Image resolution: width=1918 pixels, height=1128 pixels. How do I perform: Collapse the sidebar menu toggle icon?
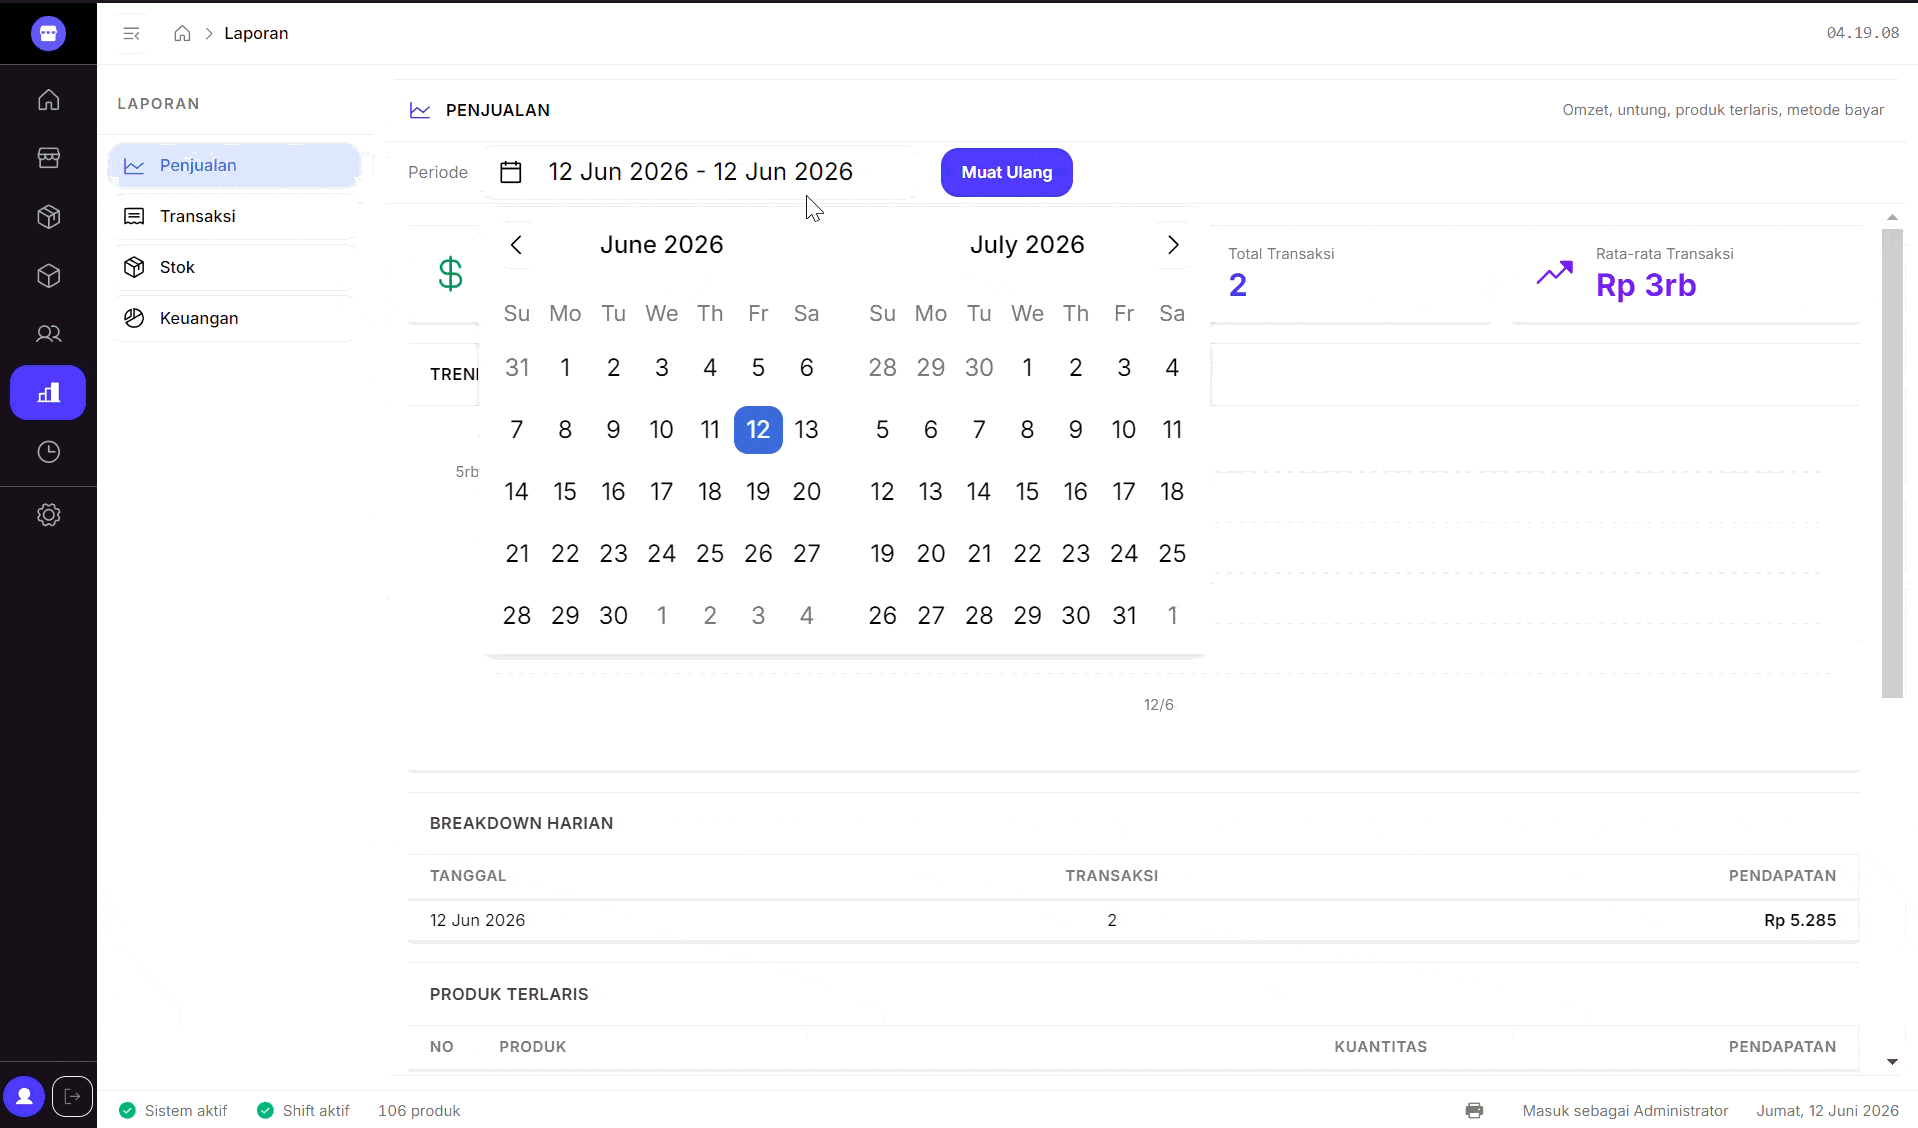tap(131, 33)
